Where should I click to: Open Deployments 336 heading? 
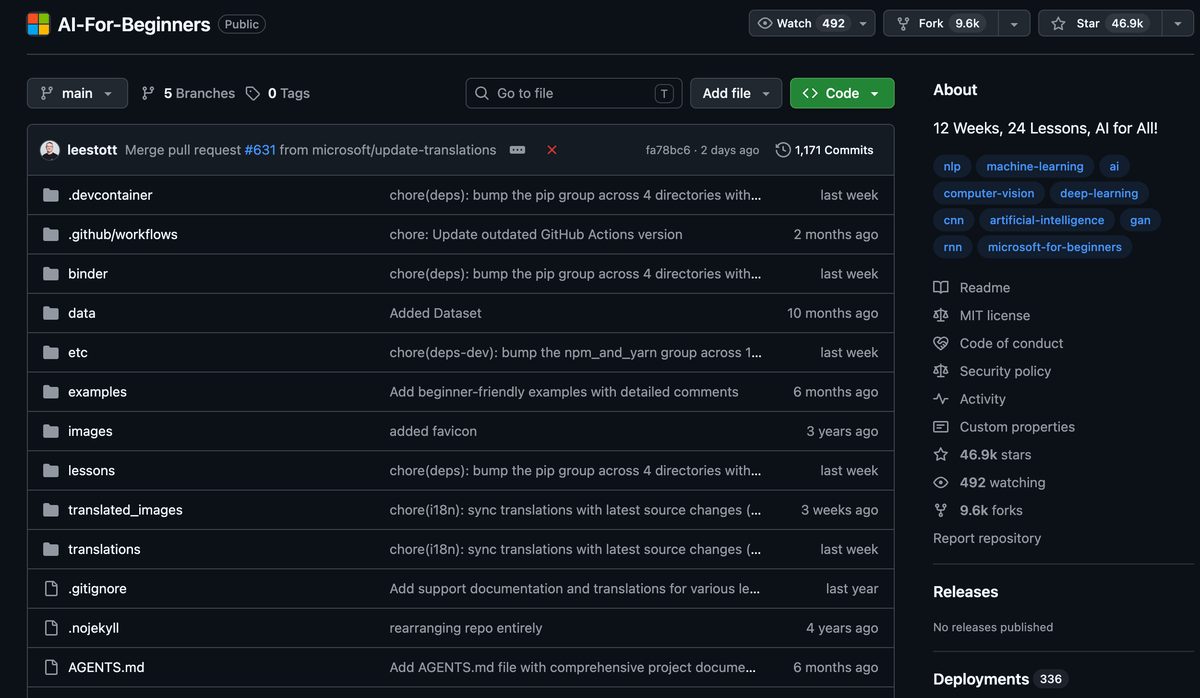pos(999,679)
